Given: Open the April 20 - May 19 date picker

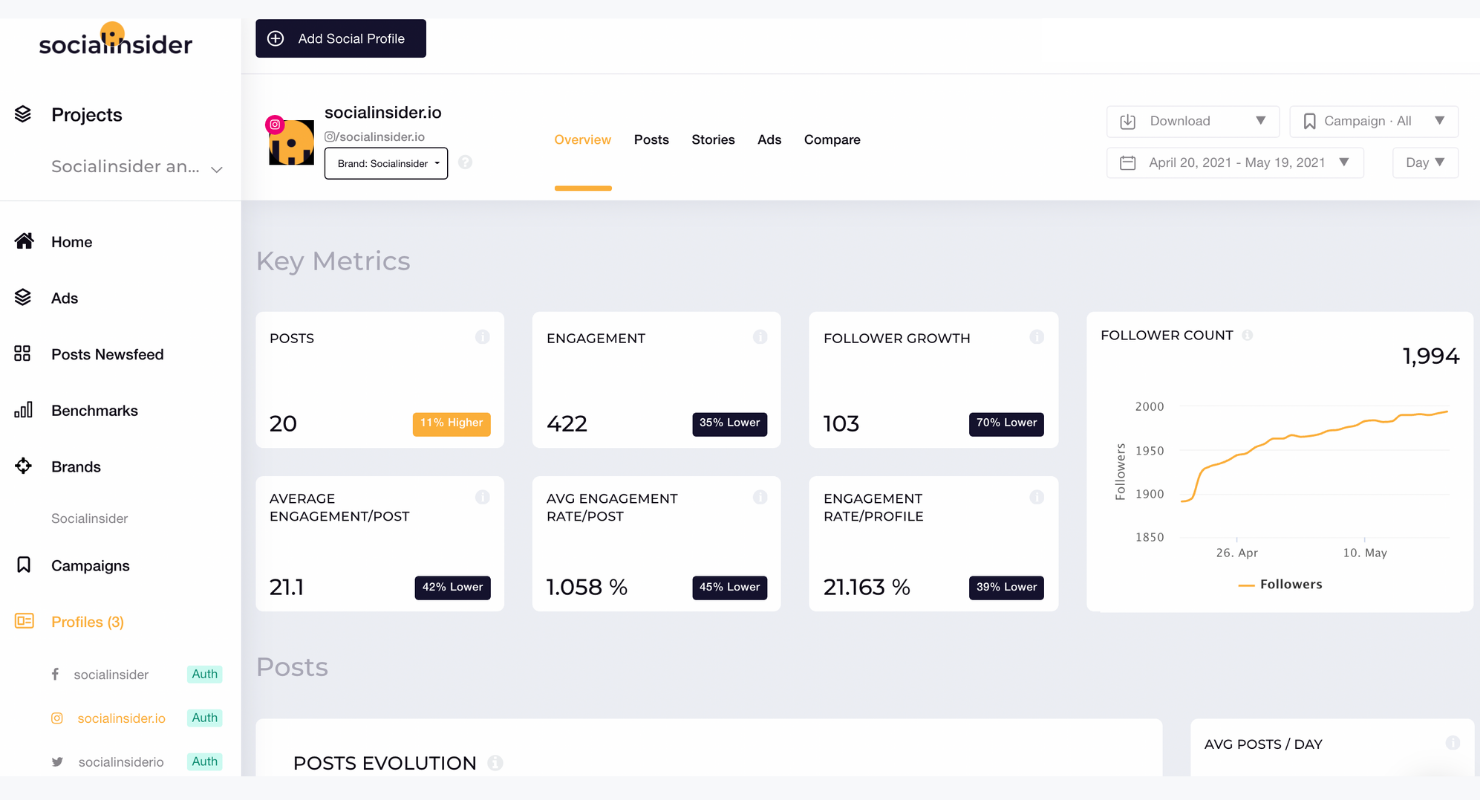Looking at the screenshot, I should pyautogui.click(x=1235, y=162).
